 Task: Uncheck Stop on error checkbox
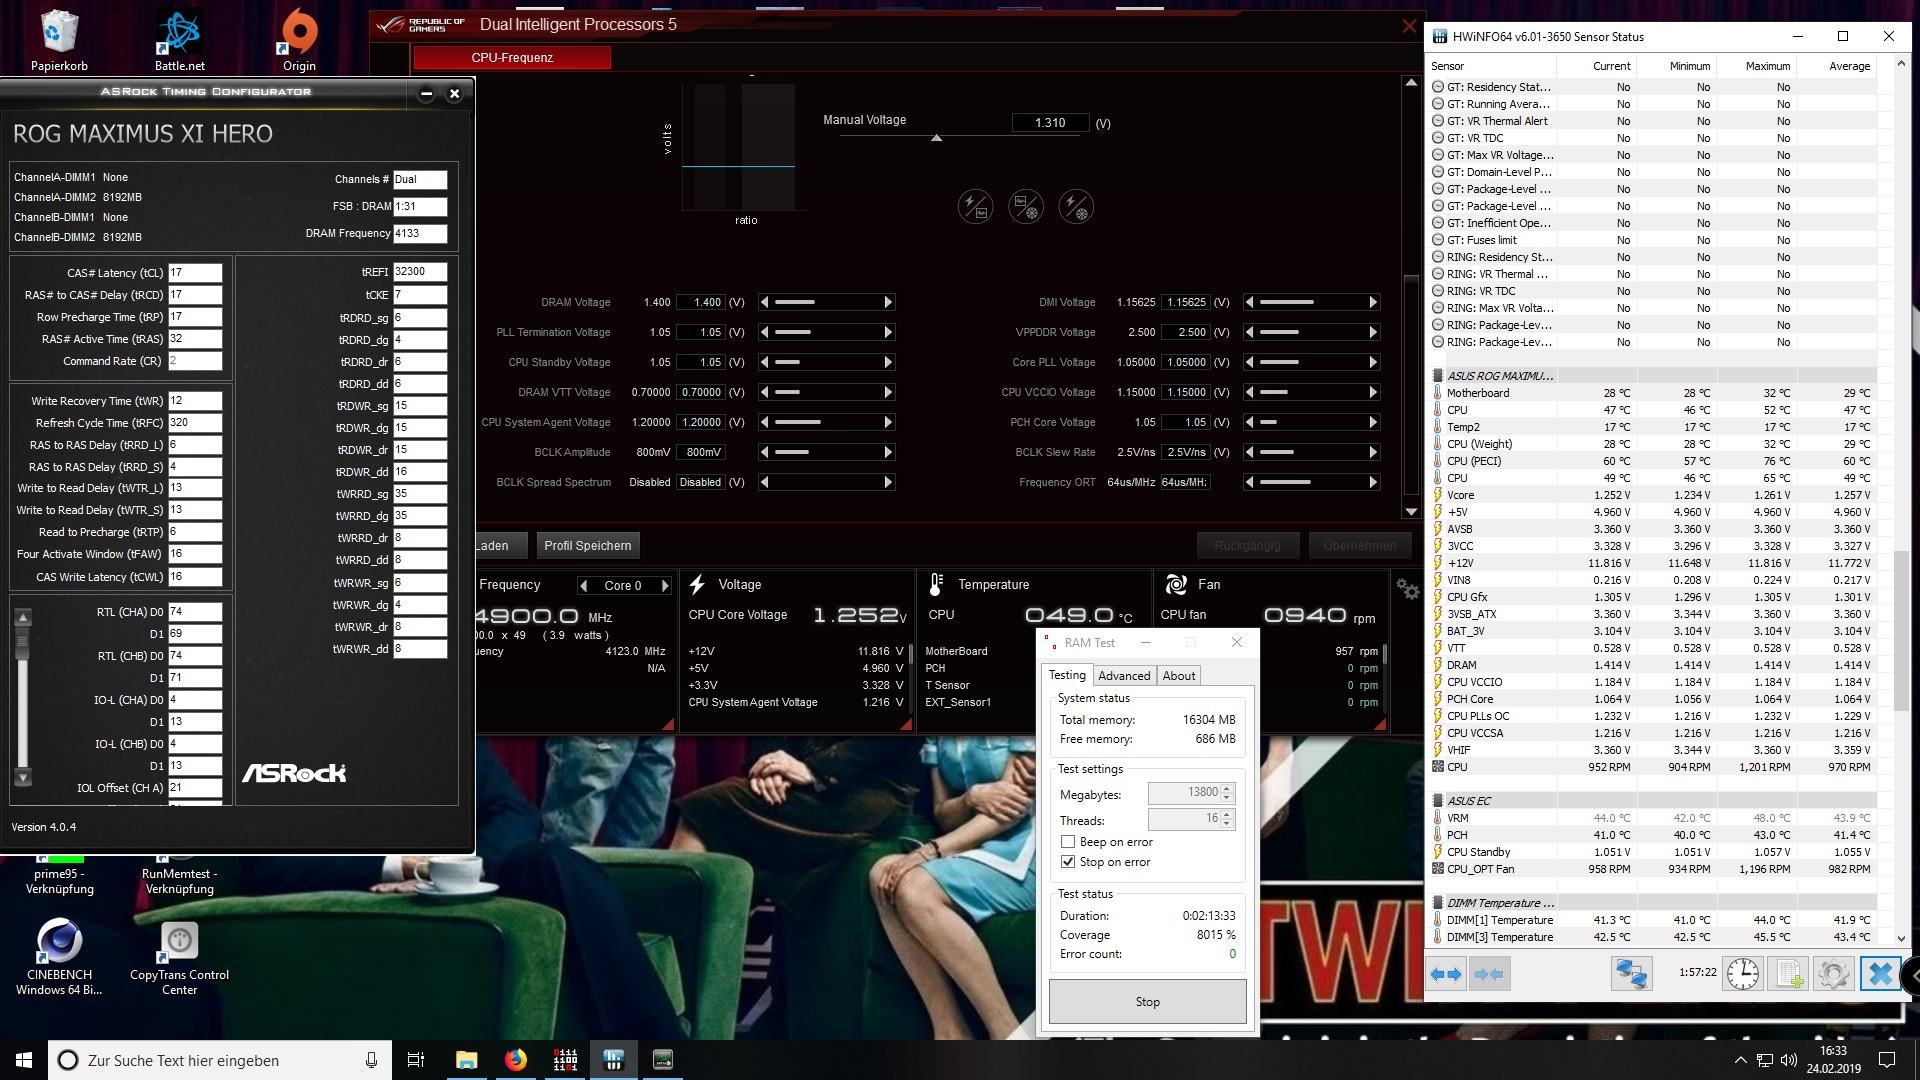tap(1068, 862)
